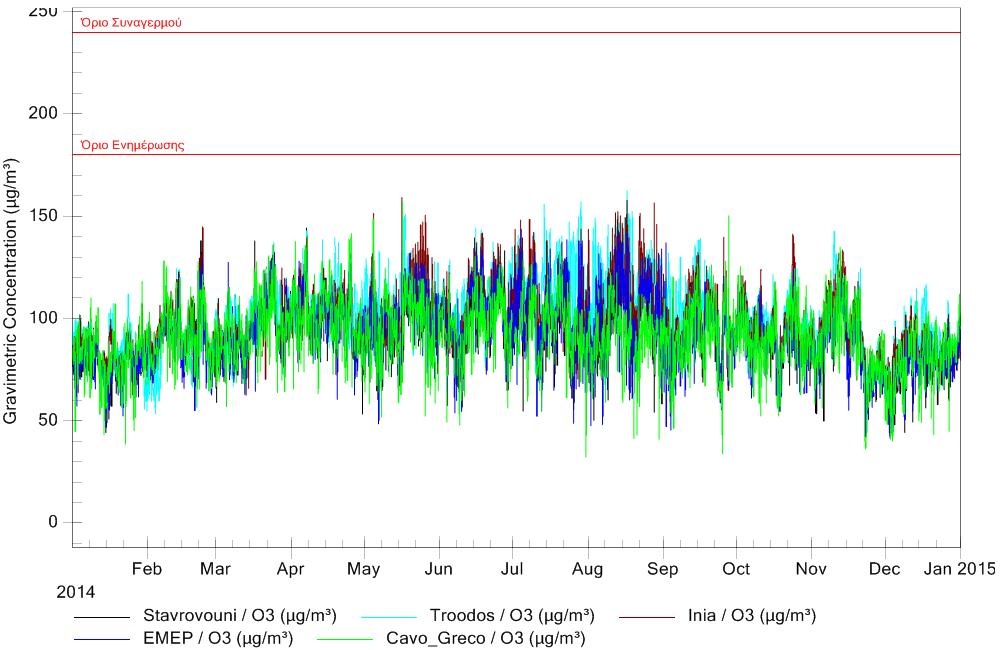Click the Troodos / O3 legend label
The width and height of the screenshot is (1000, 650).
[x=512, y=616]
